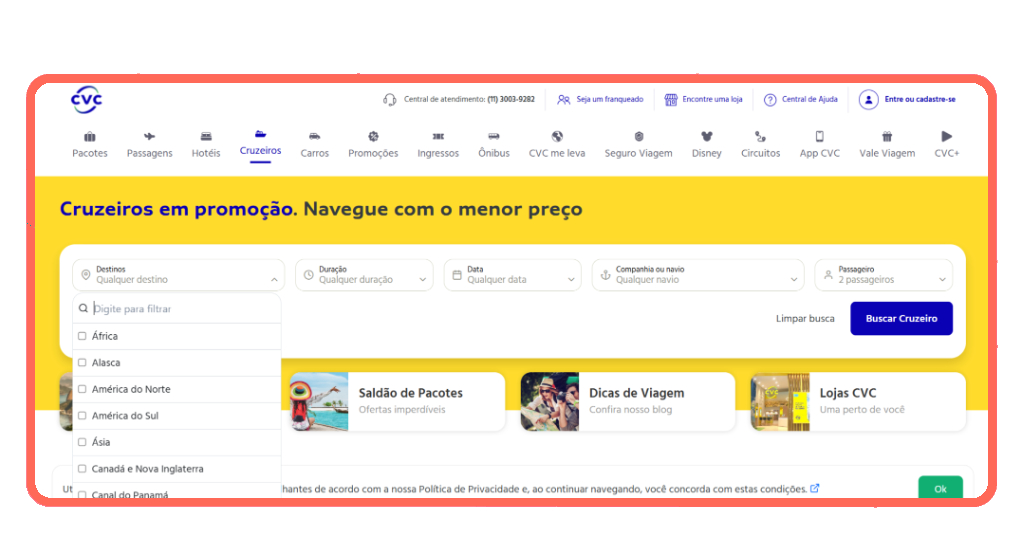Click the external link icon after privacy notice
The height and width of the screenshot is (536, 1024).
(x=814, y=488)
